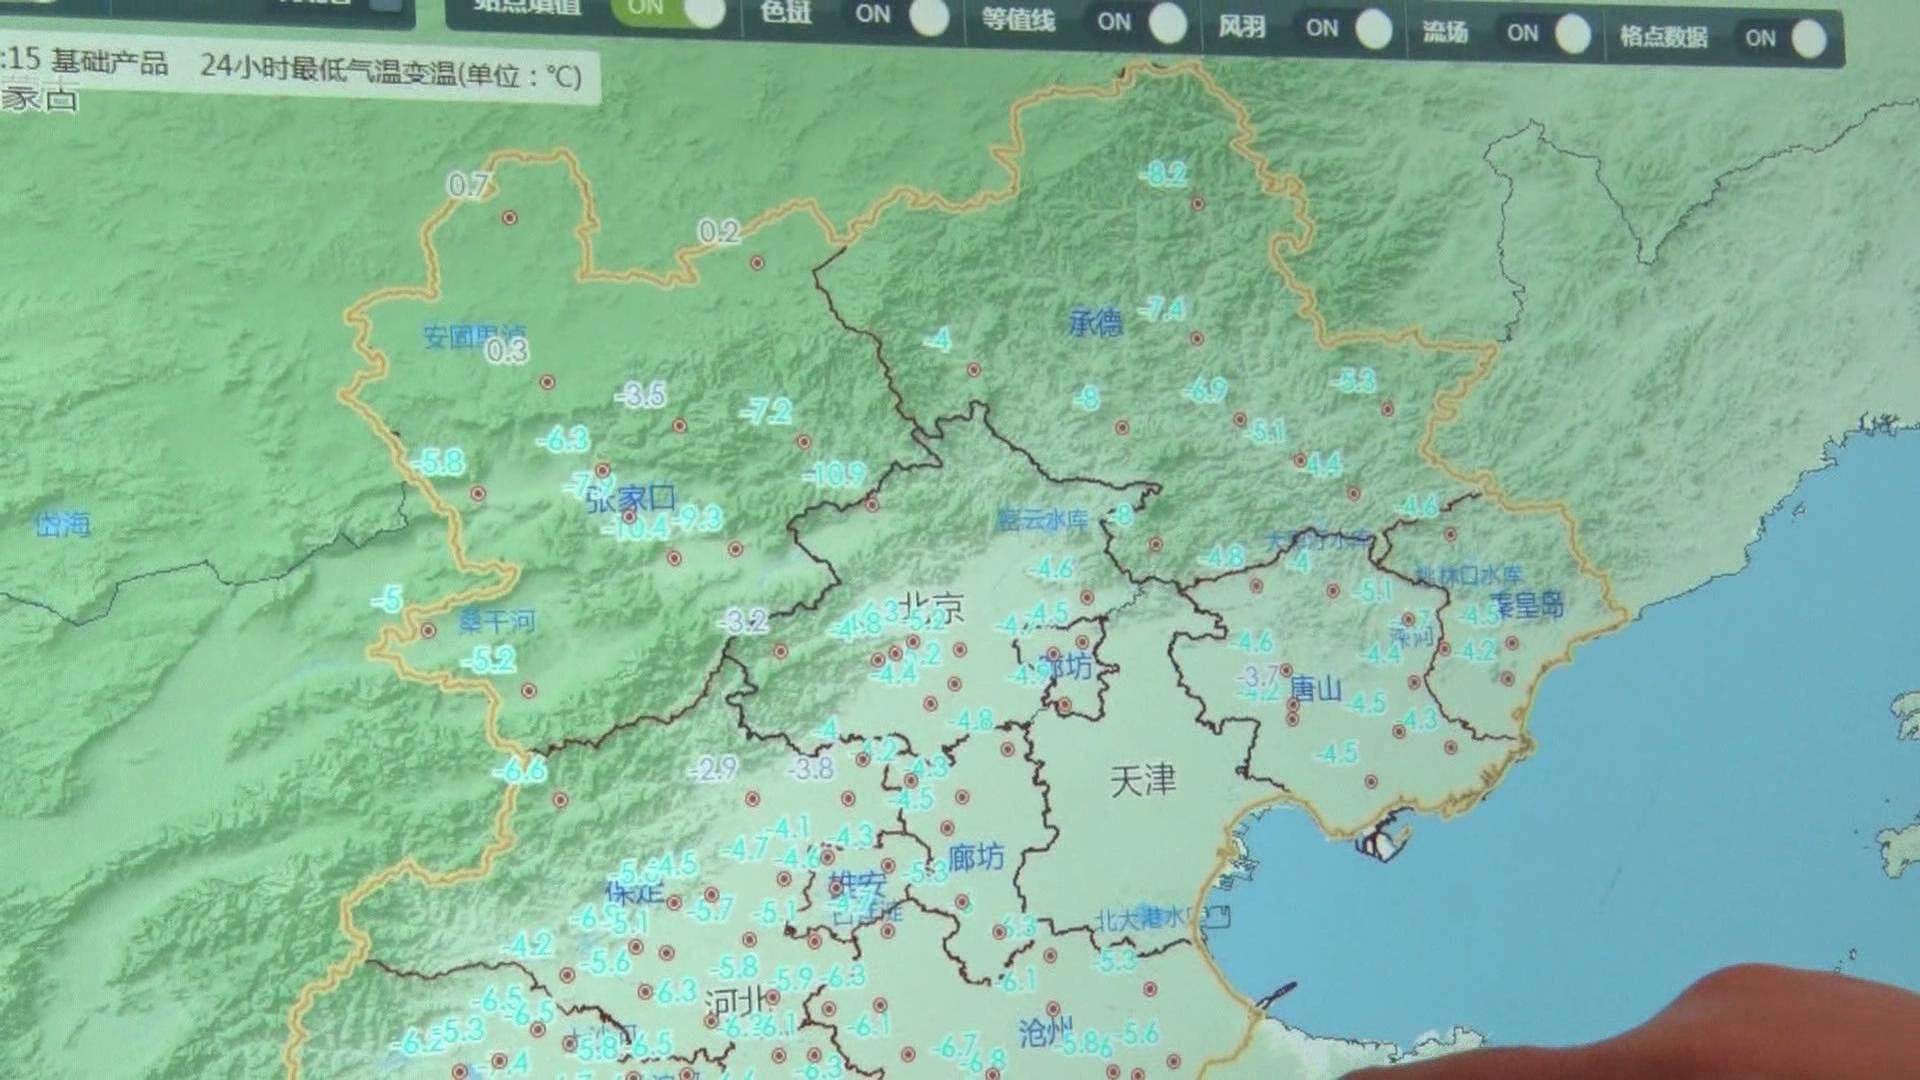This screenshot has height=1080, width=1920.
Task: Click the 天津 label on the map
Action: click(x=1143, y=780)
